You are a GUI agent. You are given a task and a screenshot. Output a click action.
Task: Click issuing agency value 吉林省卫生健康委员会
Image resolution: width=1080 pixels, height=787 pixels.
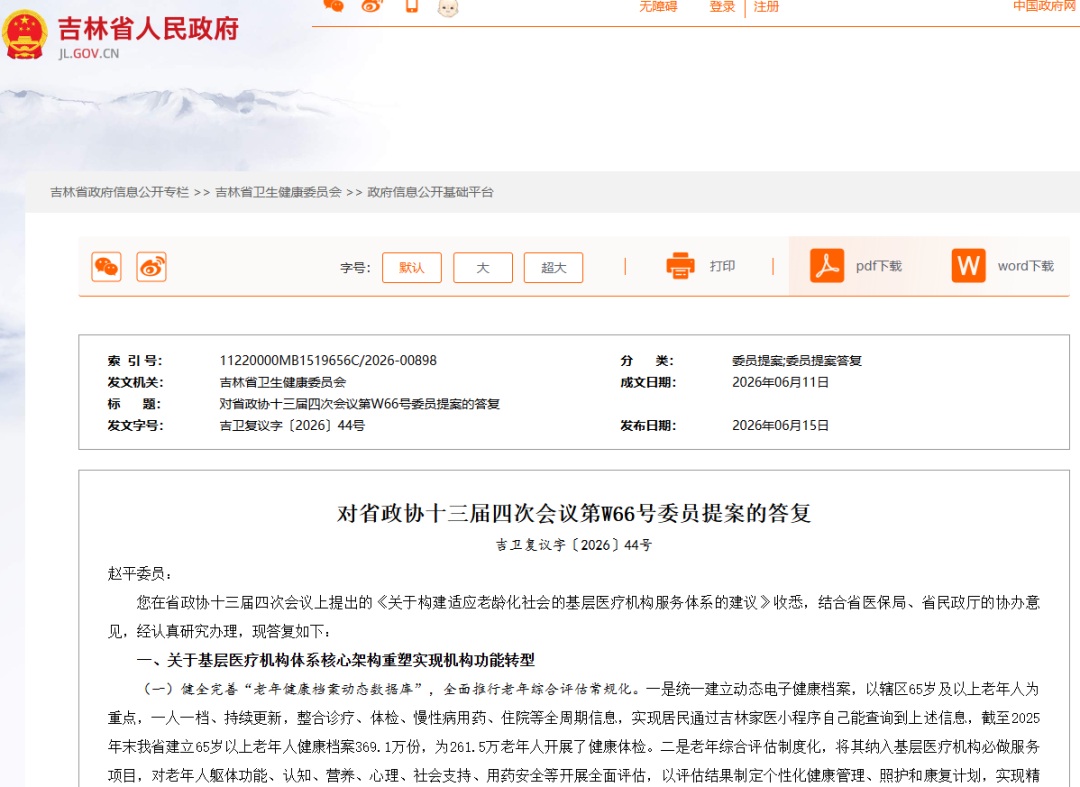click(x=282, y=382)
